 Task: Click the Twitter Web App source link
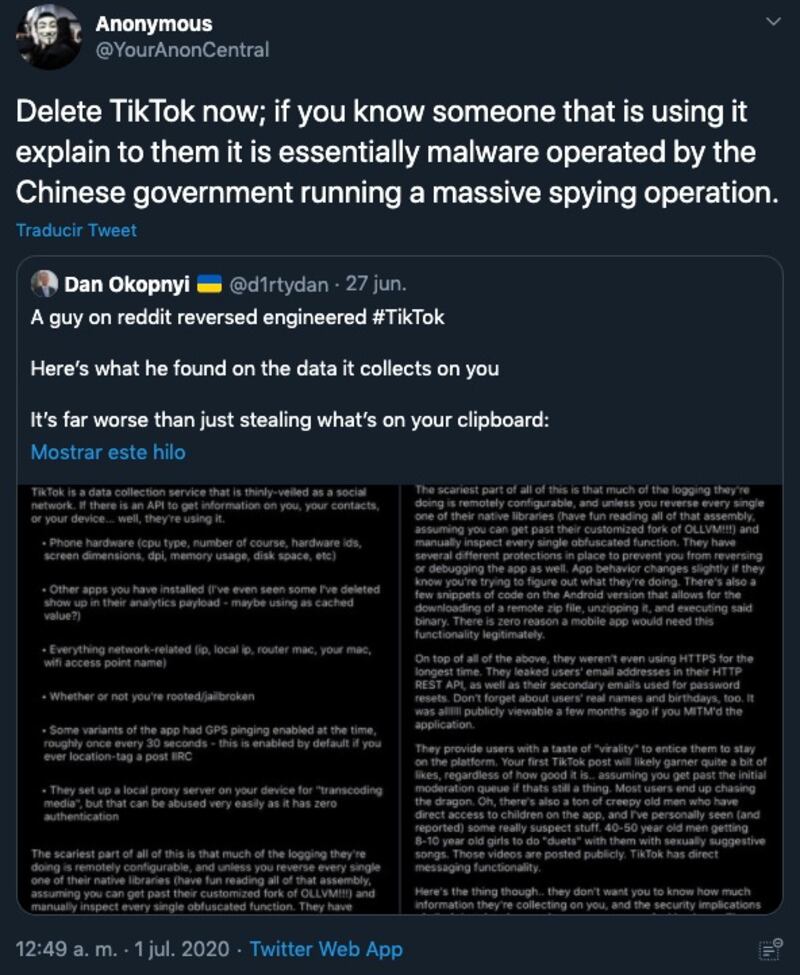pyautogui.click(x=326, y=949)
